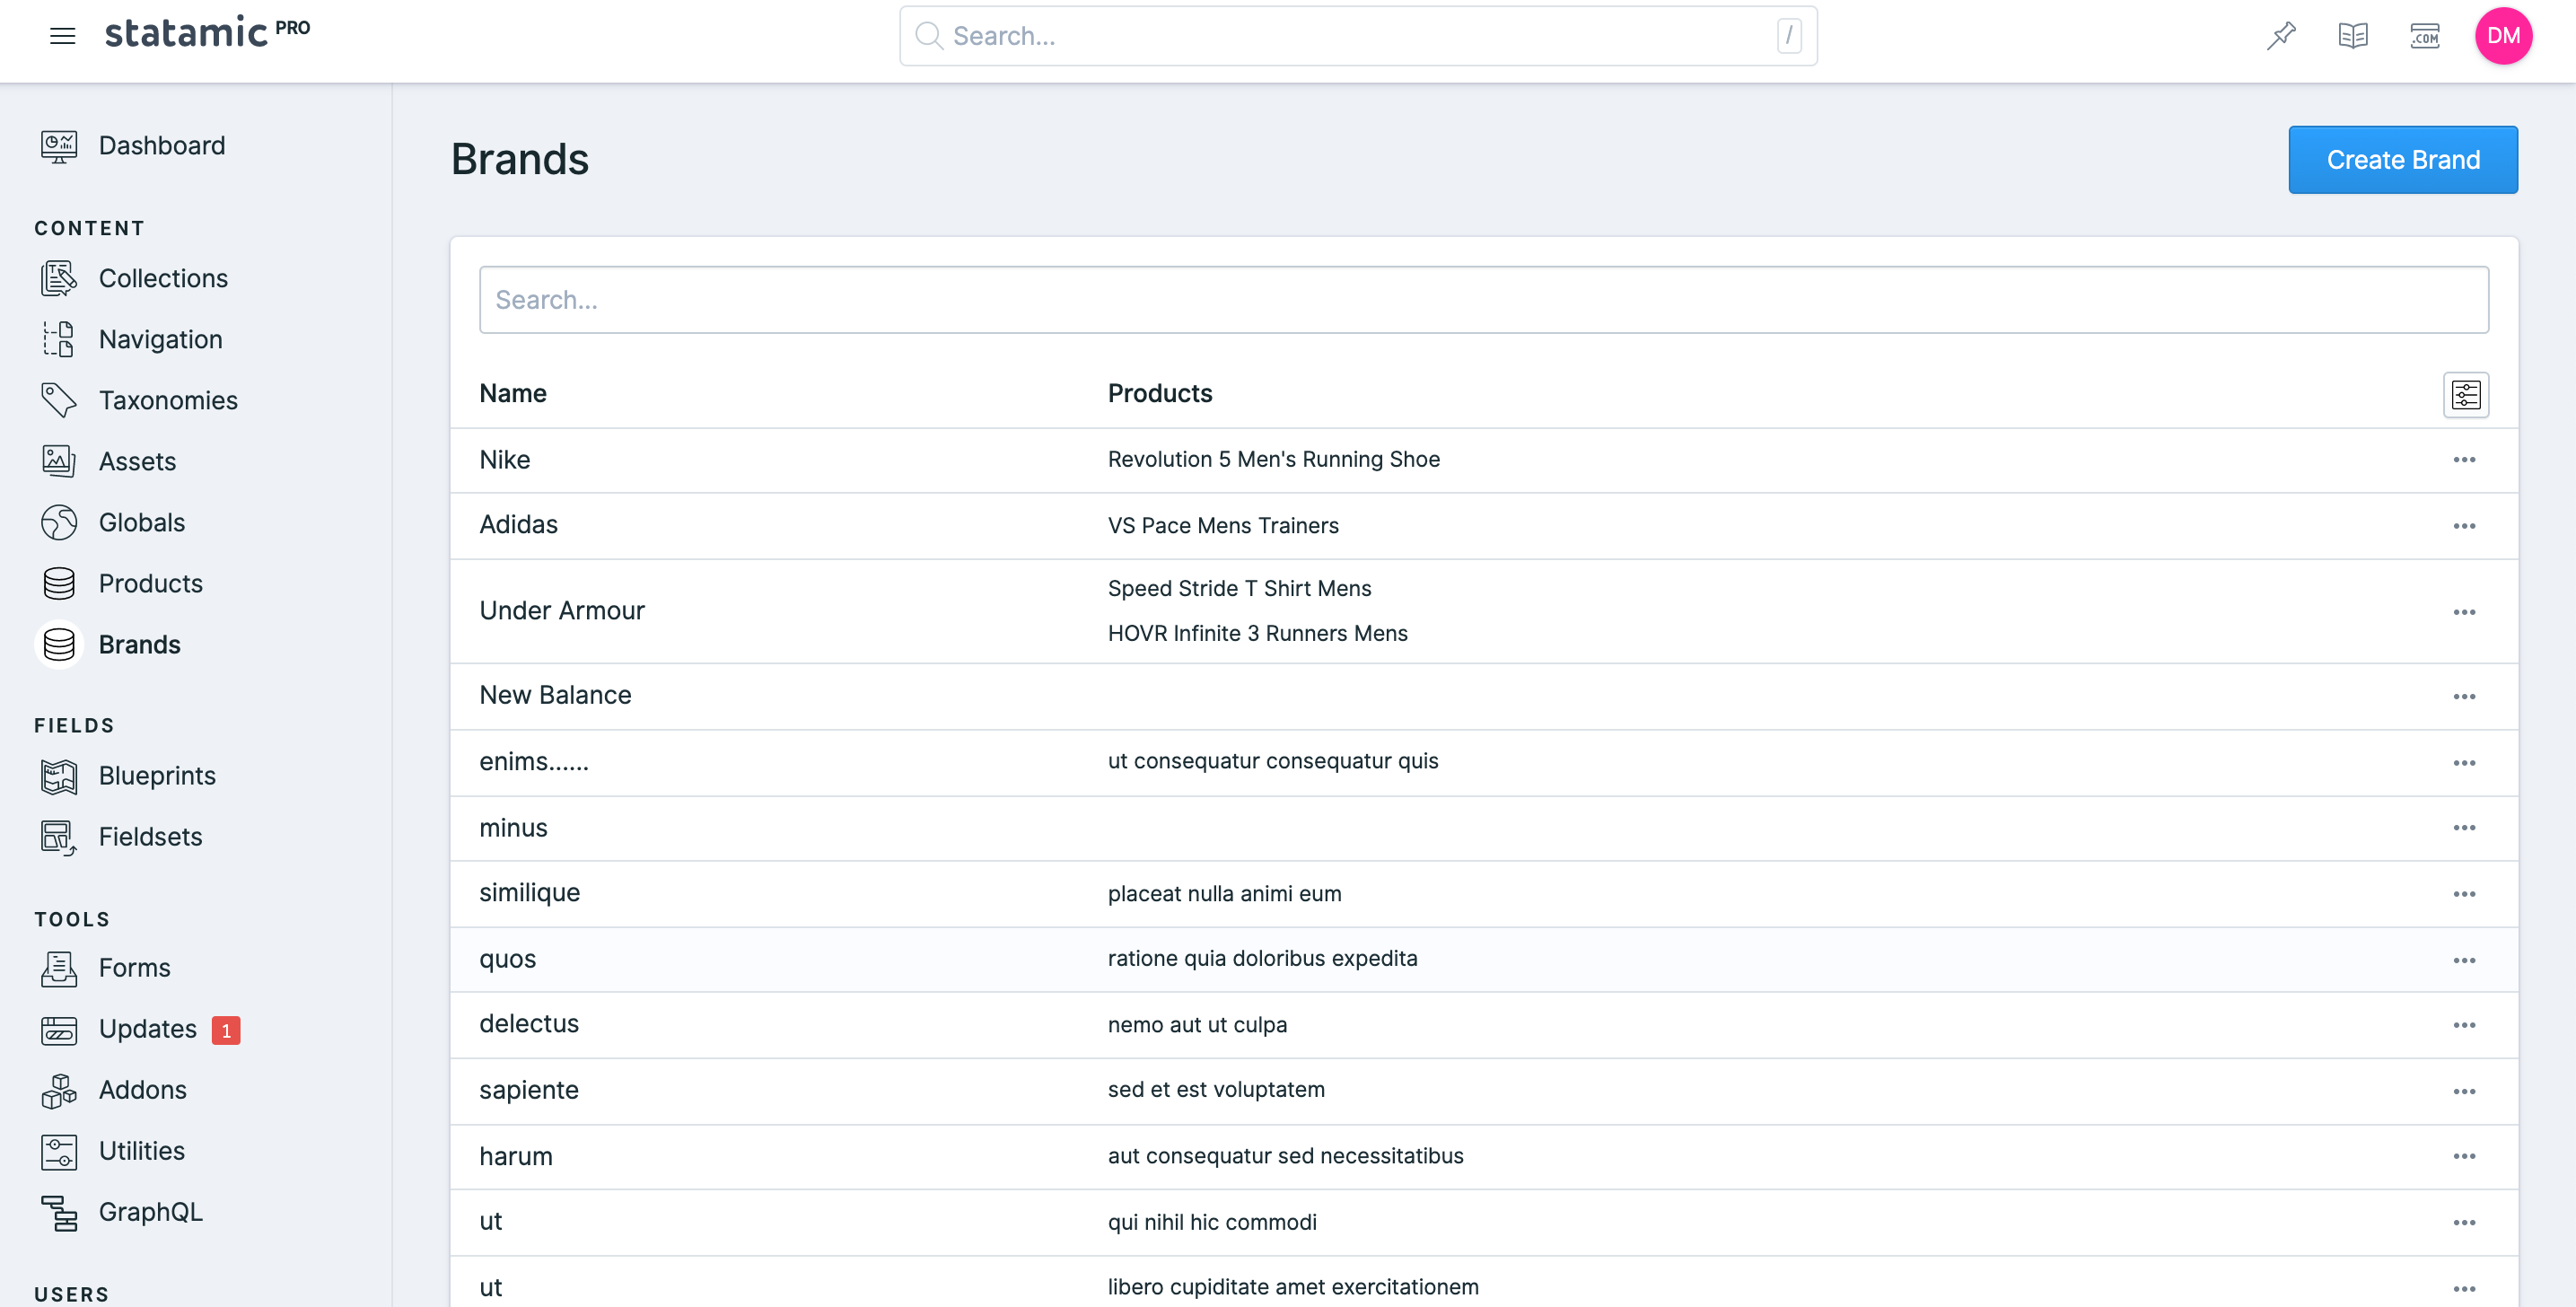This screenshot has width=2576, height=1307.
Task: Focus the global Search field in top bar
Action: [x=1358, y=36]
